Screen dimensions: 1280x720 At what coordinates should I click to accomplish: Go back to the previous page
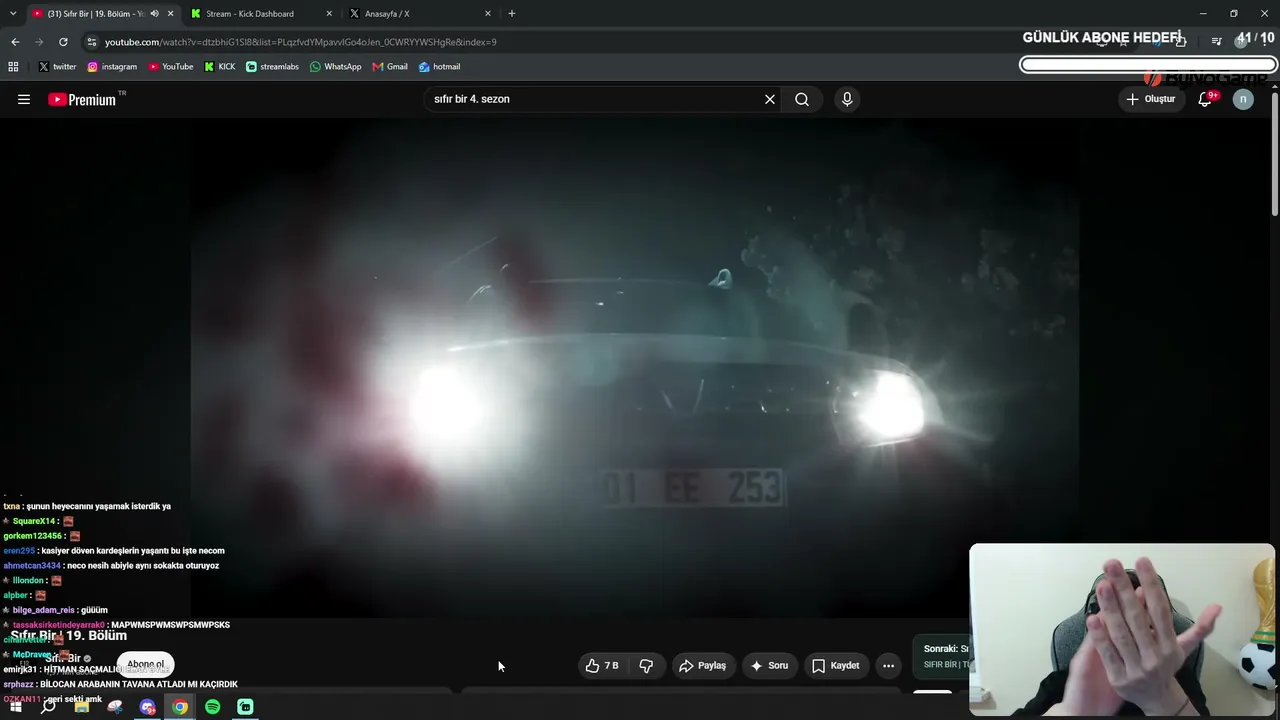[x=15, y=42]
